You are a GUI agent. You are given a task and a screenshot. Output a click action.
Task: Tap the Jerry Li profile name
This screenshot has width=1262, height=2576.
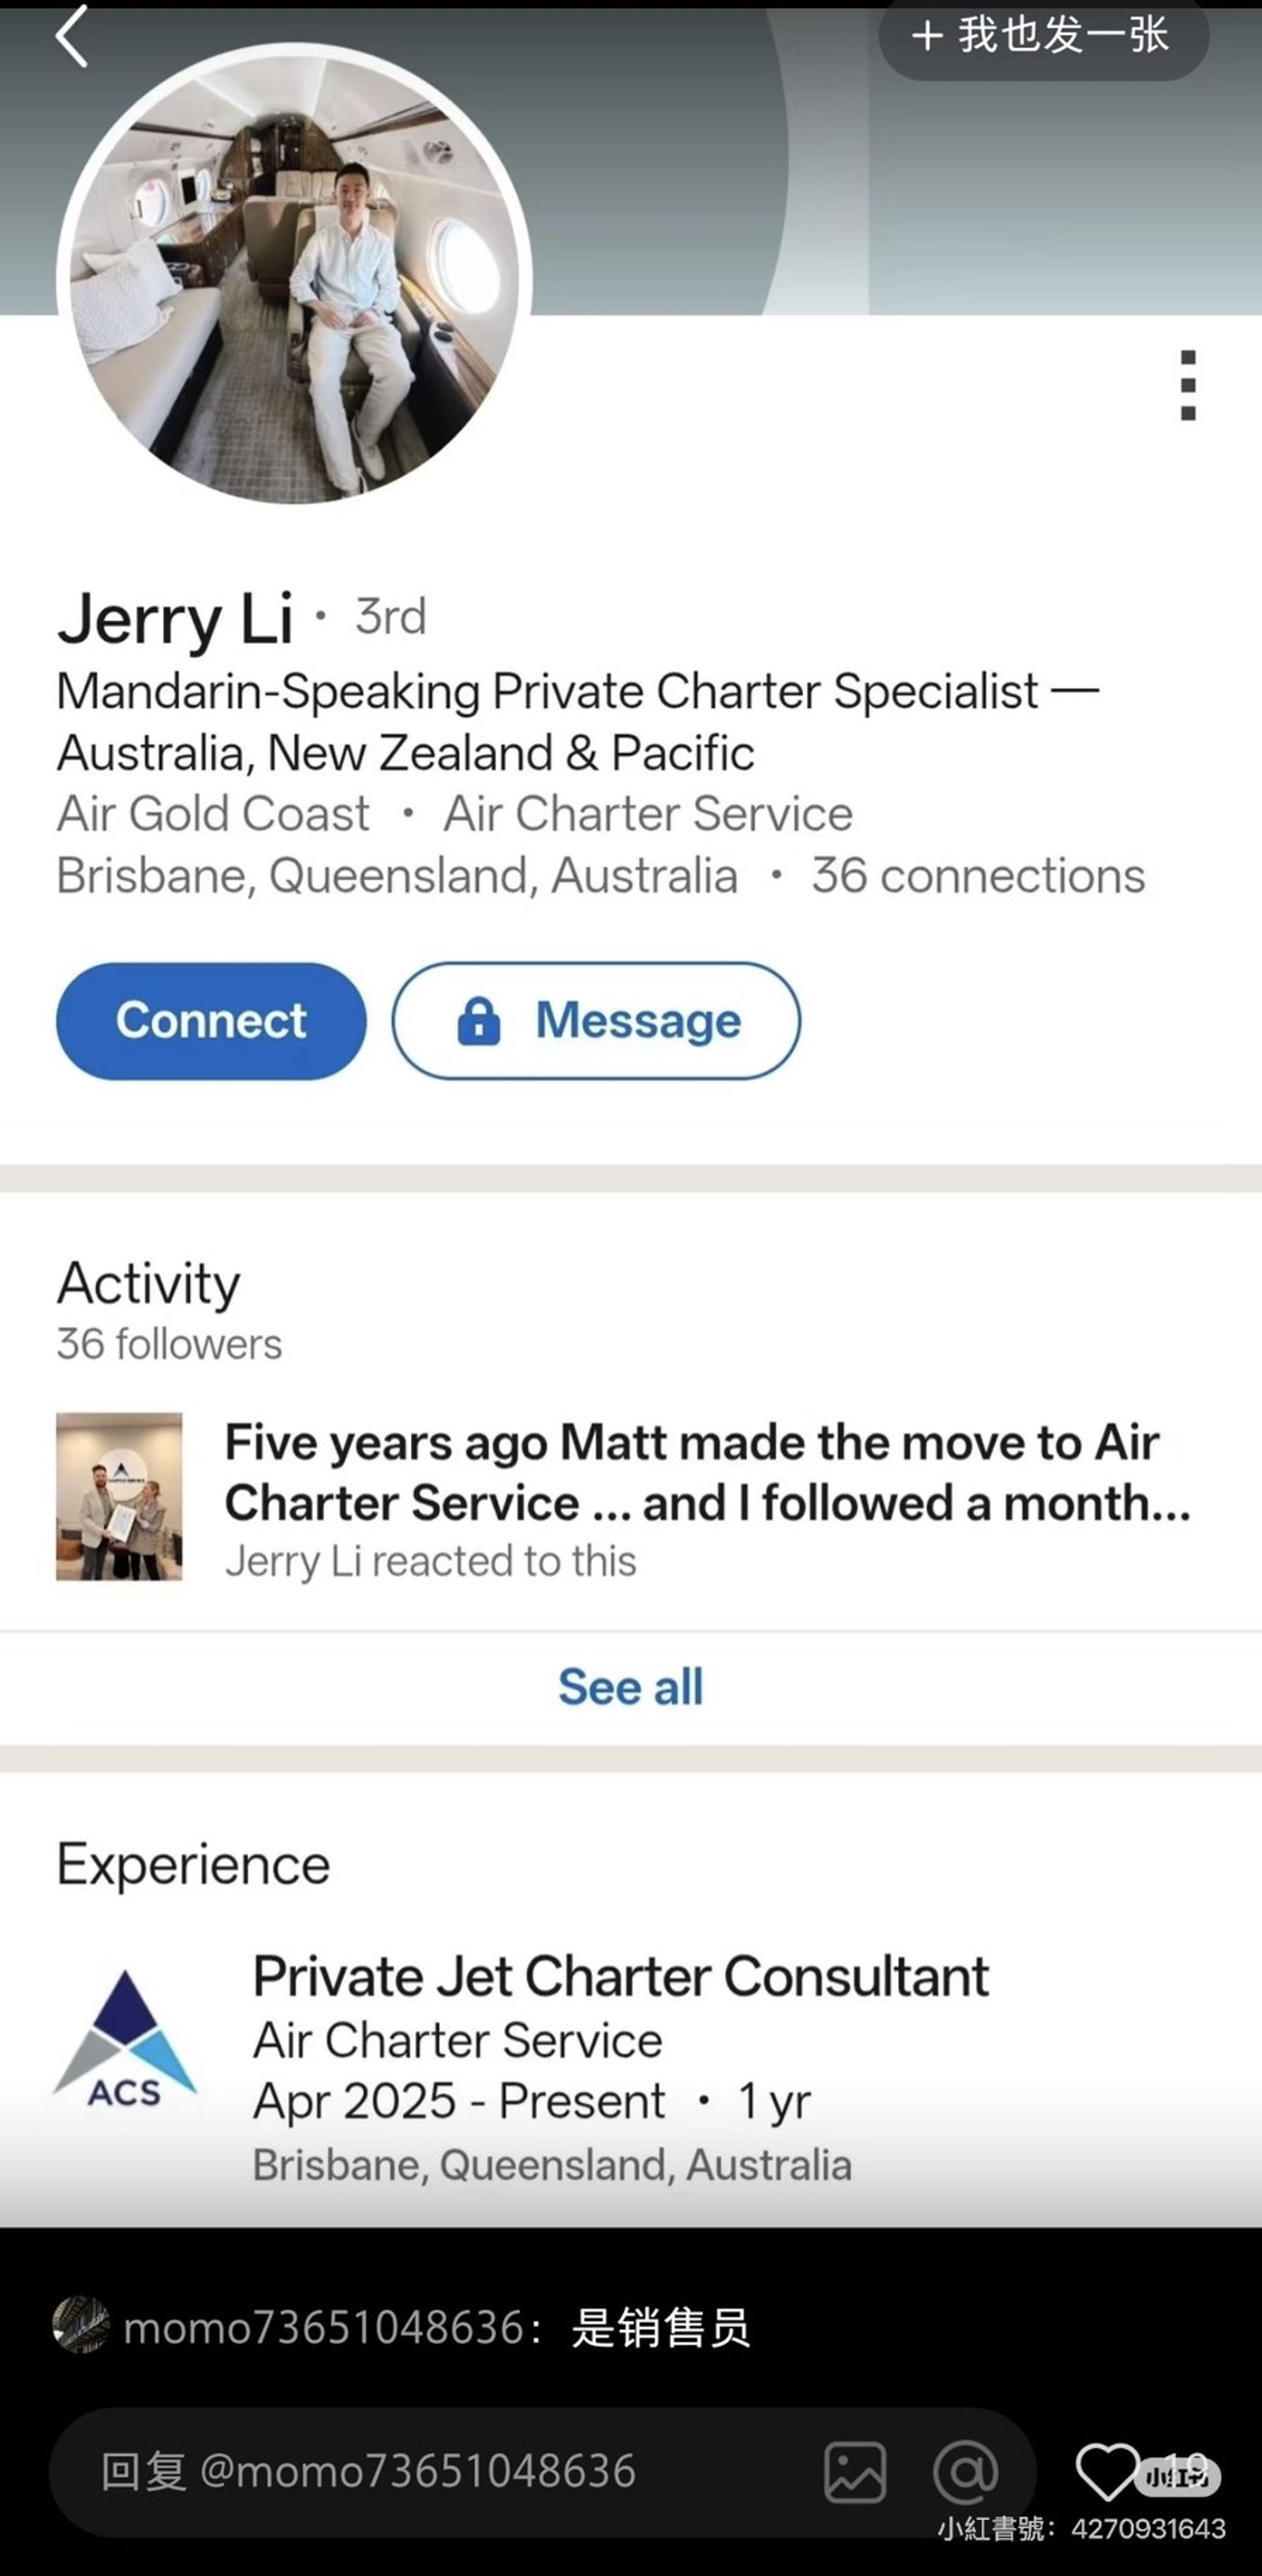tap(175, 618)
